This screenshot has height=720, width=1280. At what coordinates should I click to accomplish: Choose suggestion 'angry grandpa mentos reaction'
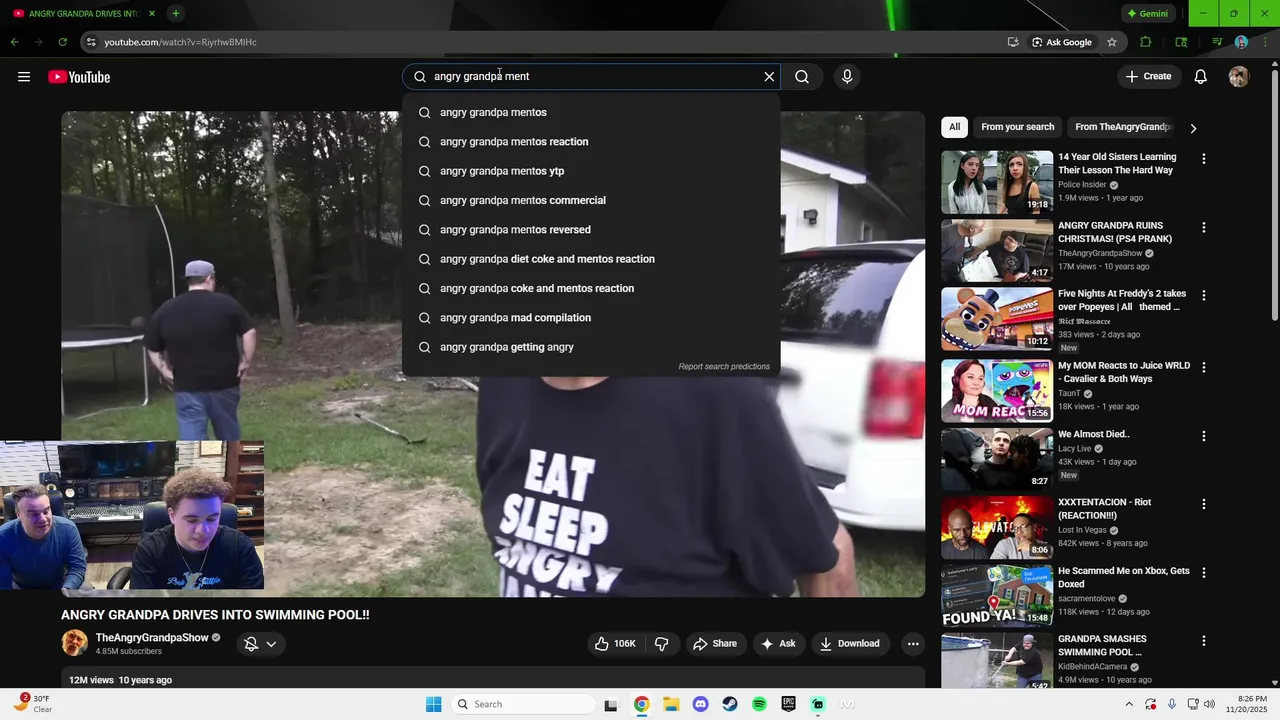tap(591, 142)
